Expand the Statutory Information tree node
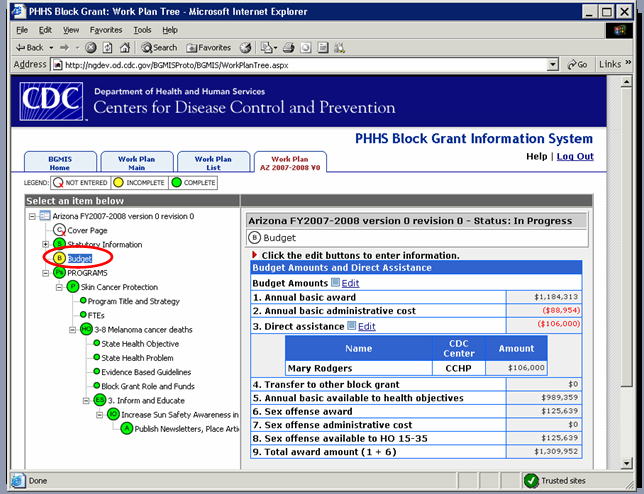 tap(46, 244)
